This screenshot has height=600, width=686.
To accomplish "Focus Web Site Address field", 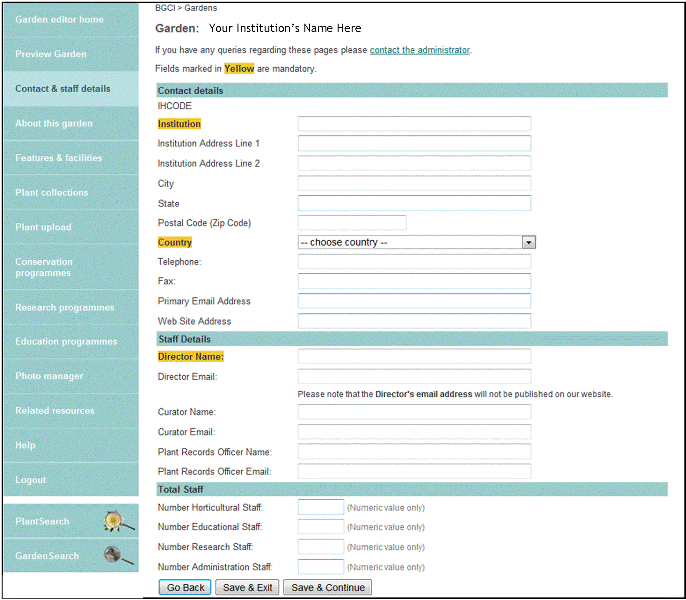I will point(414,321).
